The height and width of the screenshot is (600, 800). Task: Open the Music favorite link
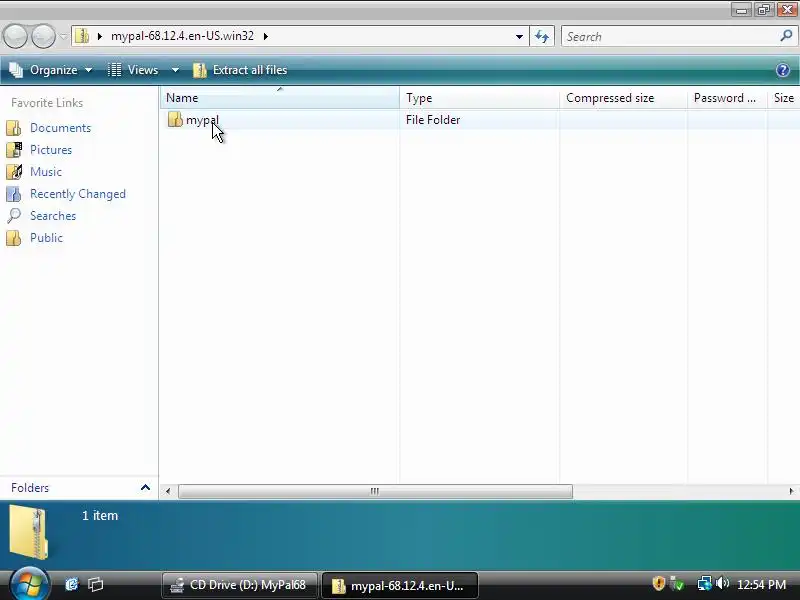coord(46,171)
